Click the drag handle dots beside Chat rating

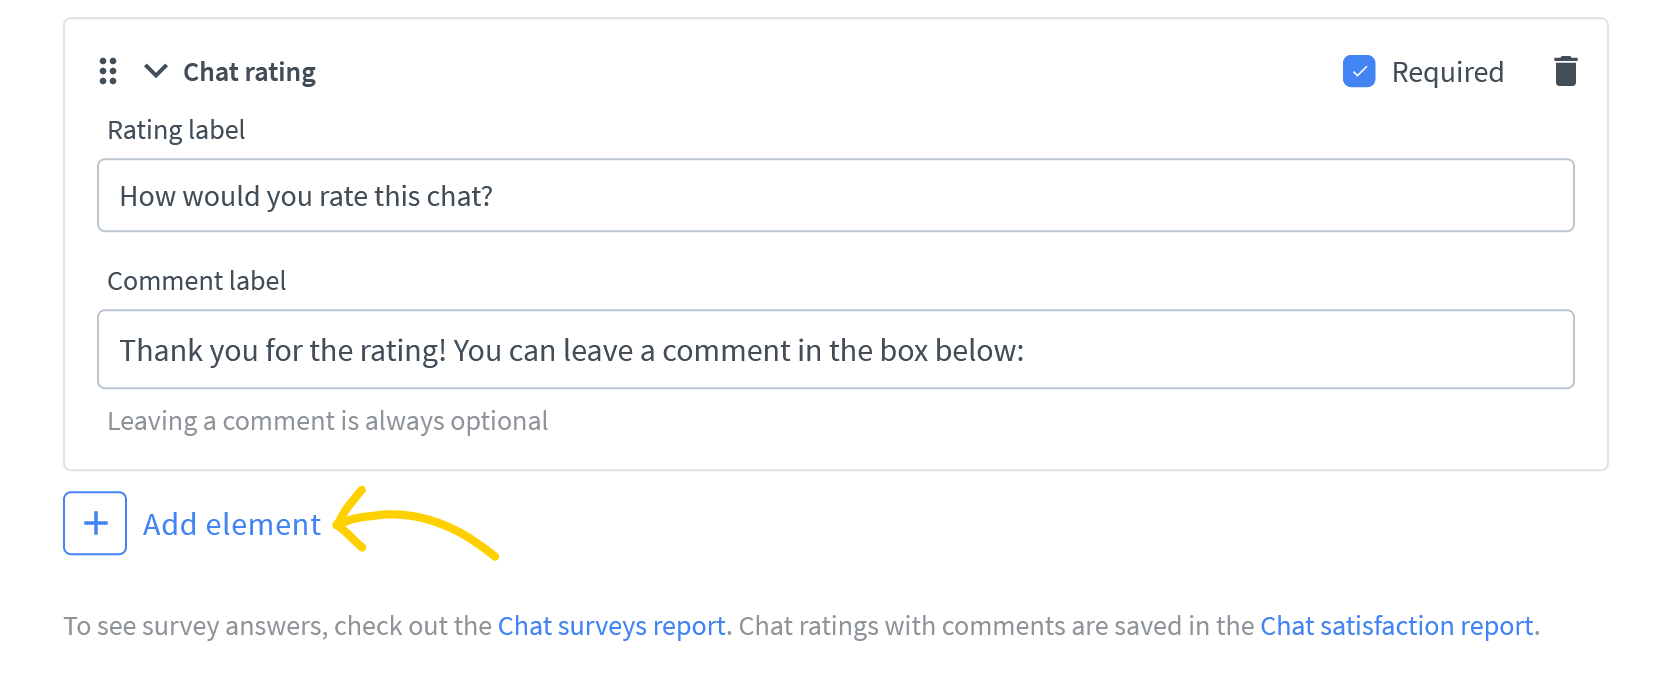[x=108, y=71]
